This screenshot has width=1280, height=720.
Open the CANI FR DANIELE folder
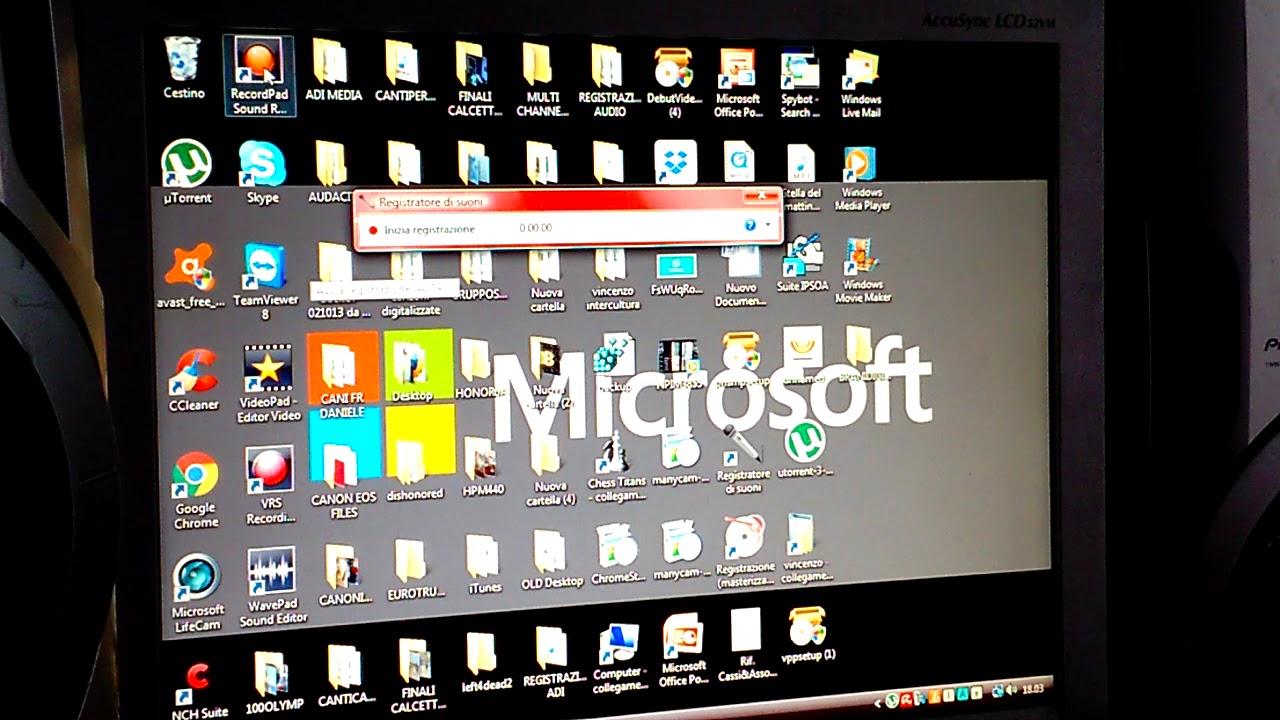coord(342,380)
